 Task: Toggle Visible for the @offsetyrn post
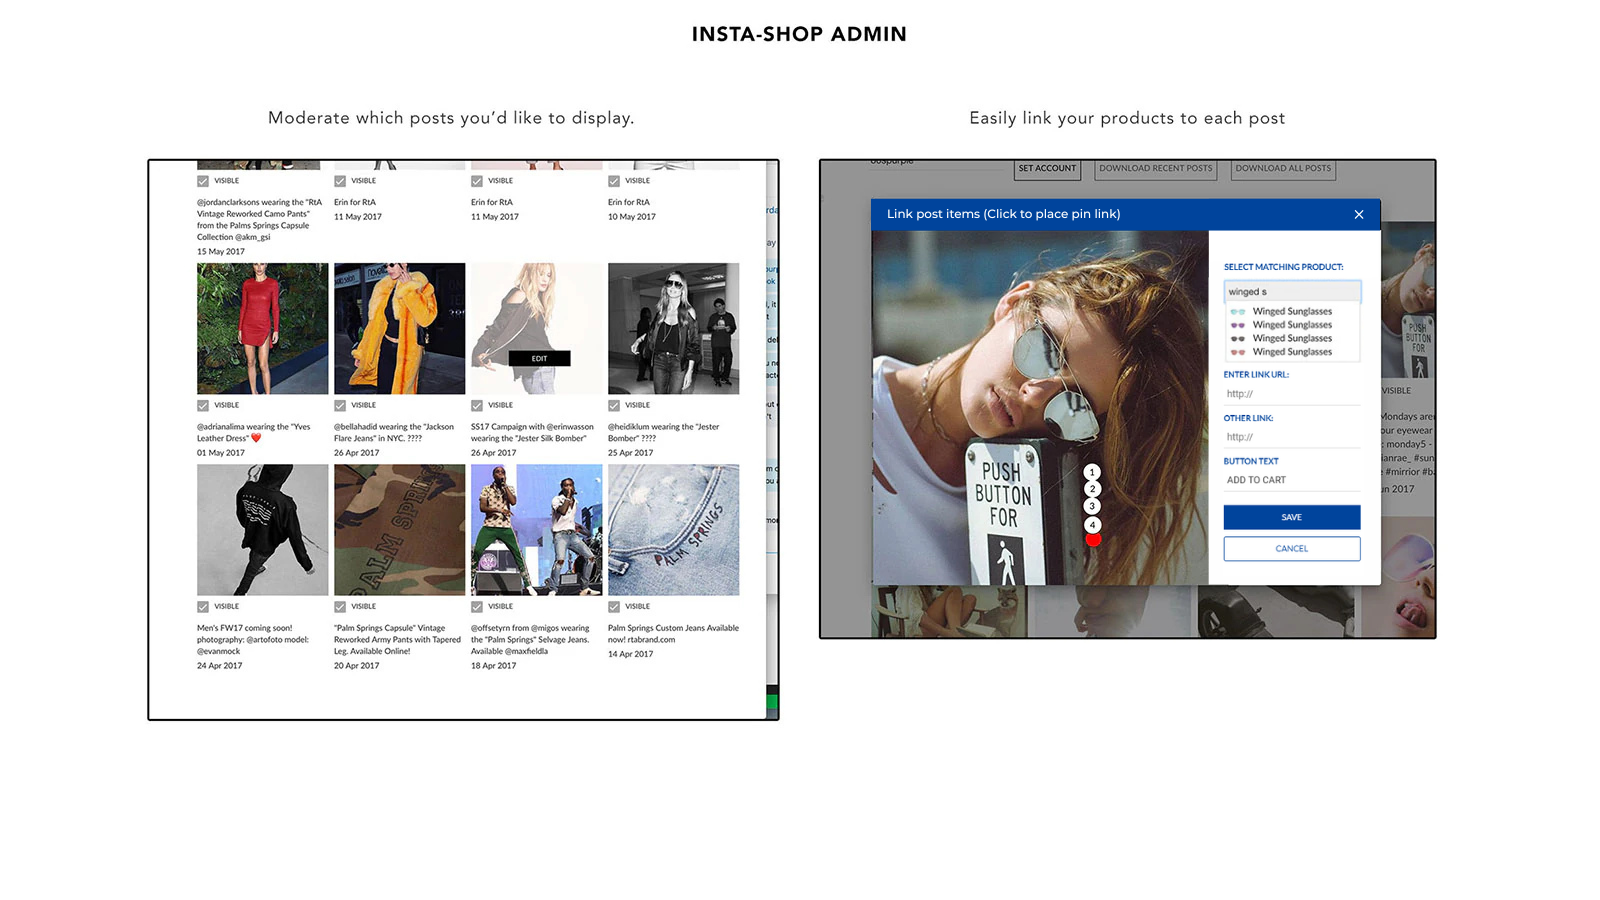coord(477,607)
